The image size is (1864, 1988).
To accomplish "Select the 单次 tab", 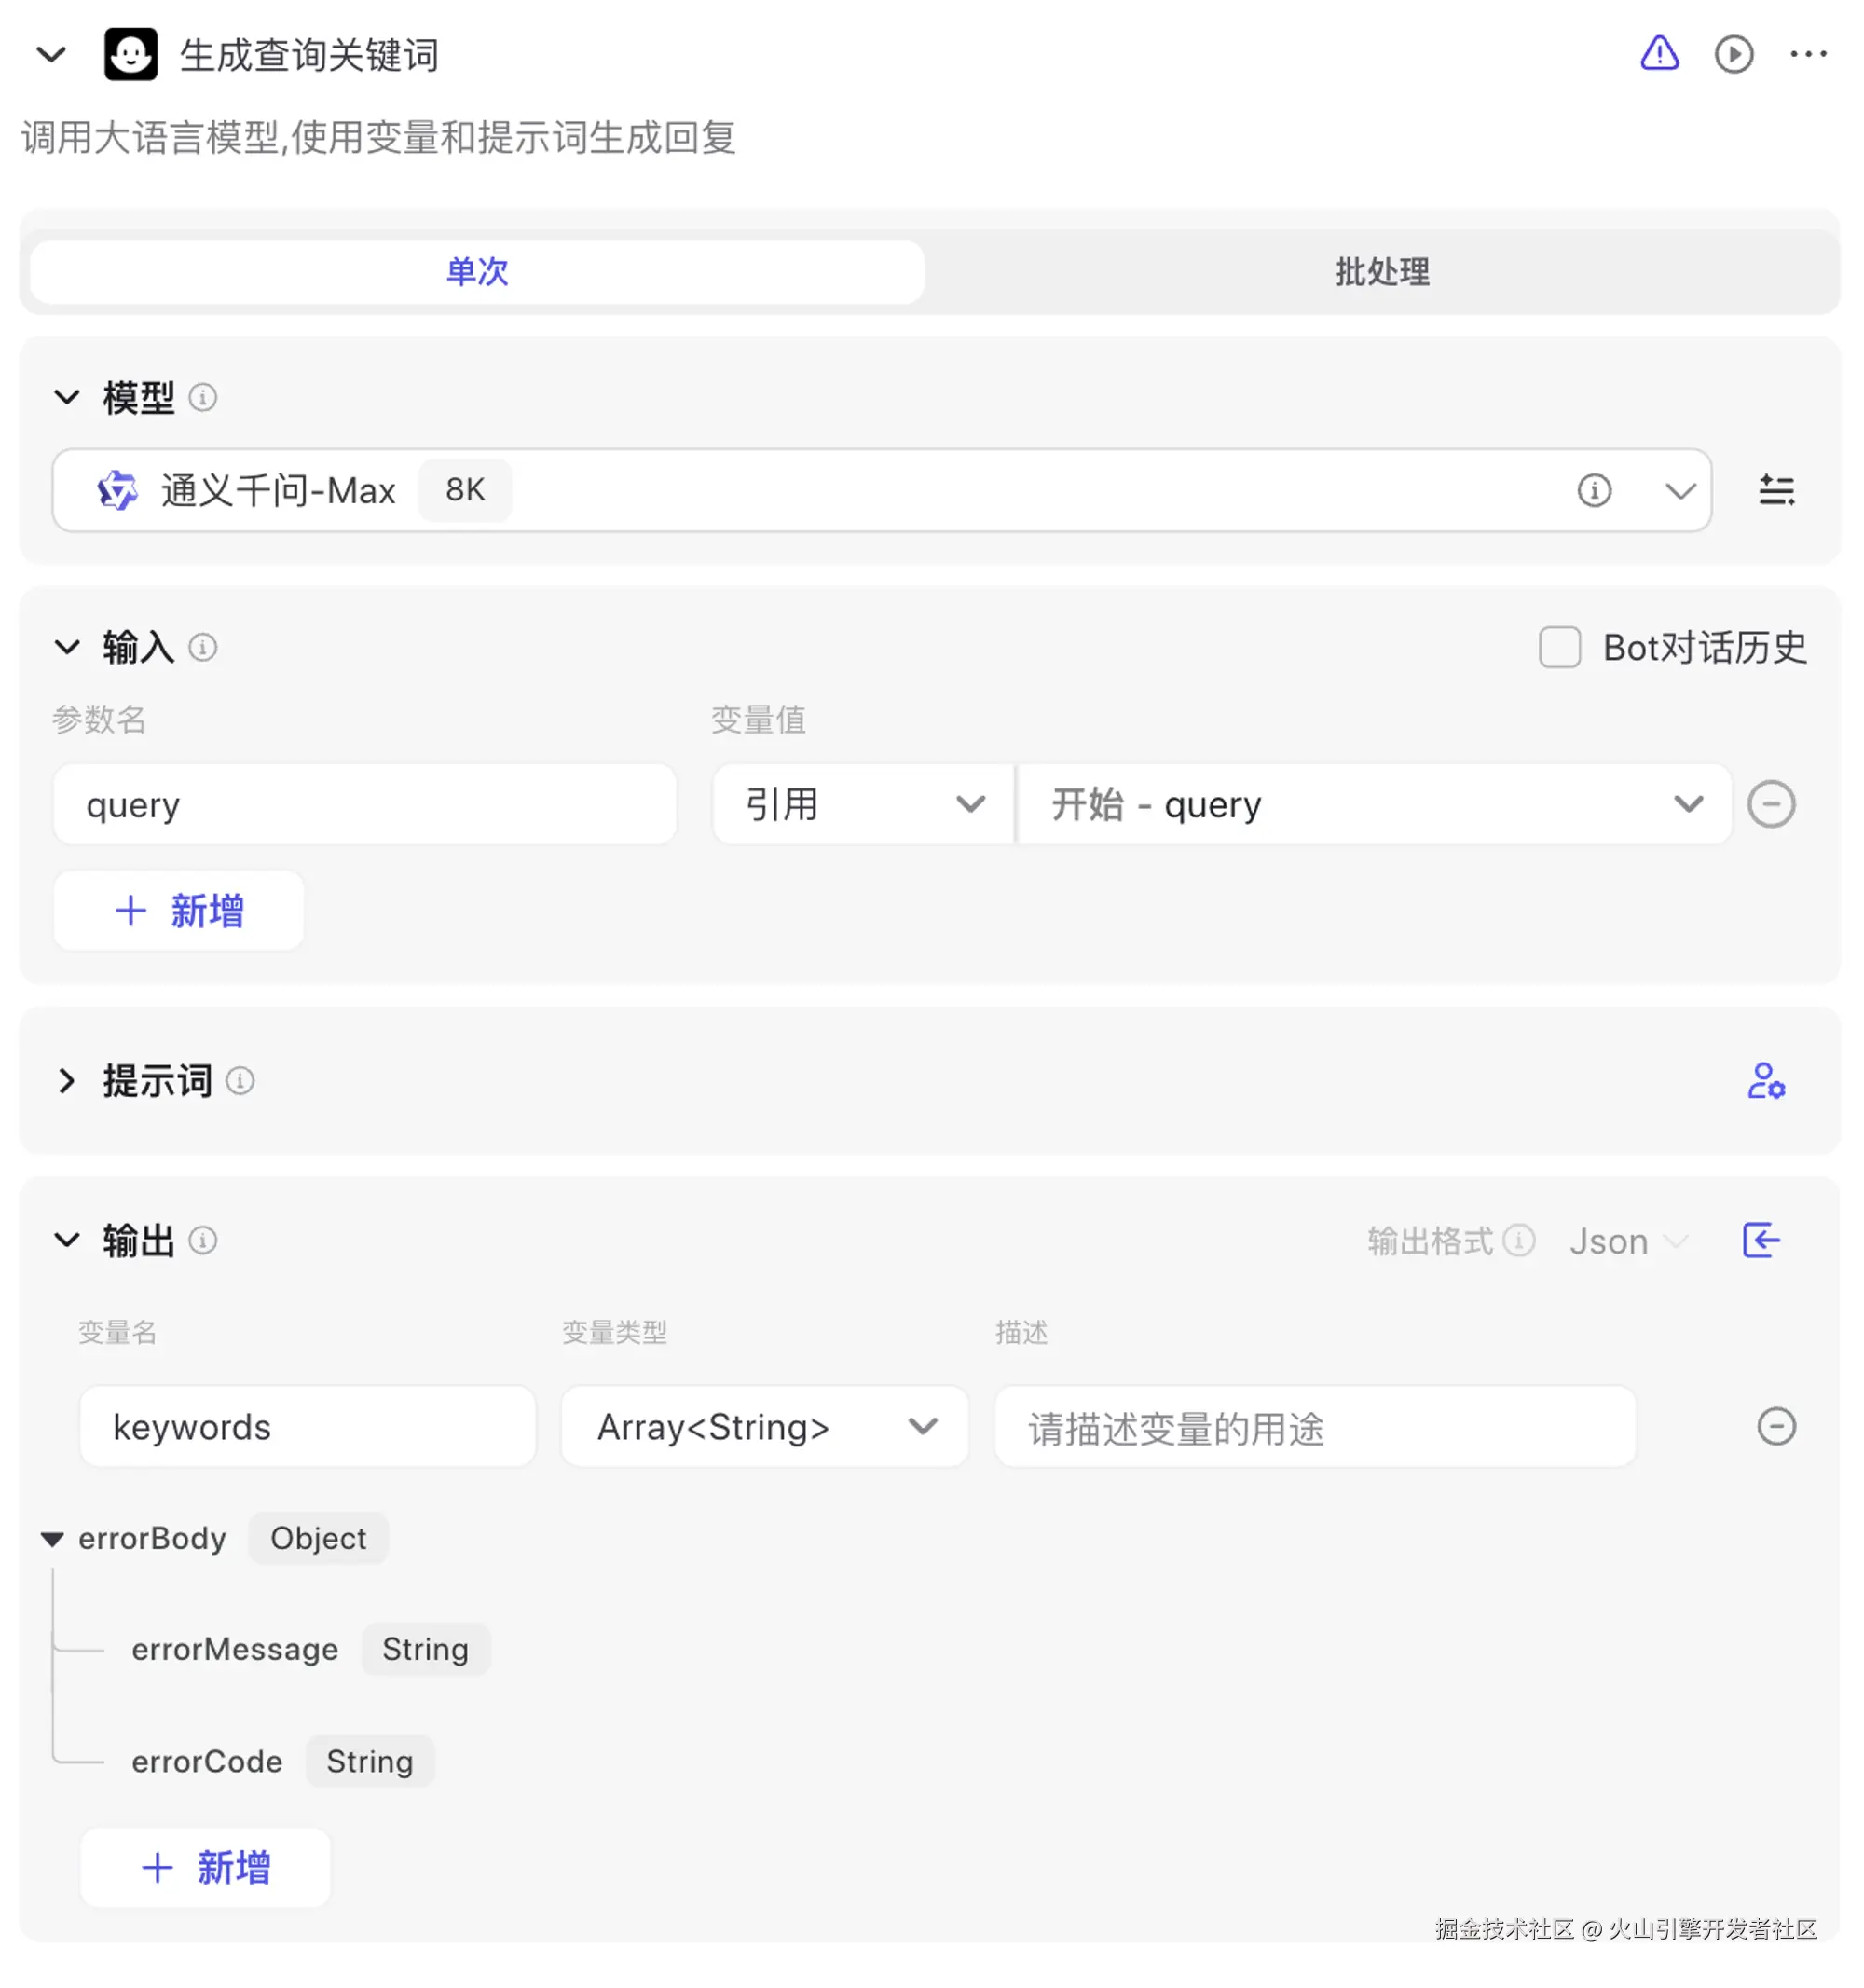I will tap(477, 272).
